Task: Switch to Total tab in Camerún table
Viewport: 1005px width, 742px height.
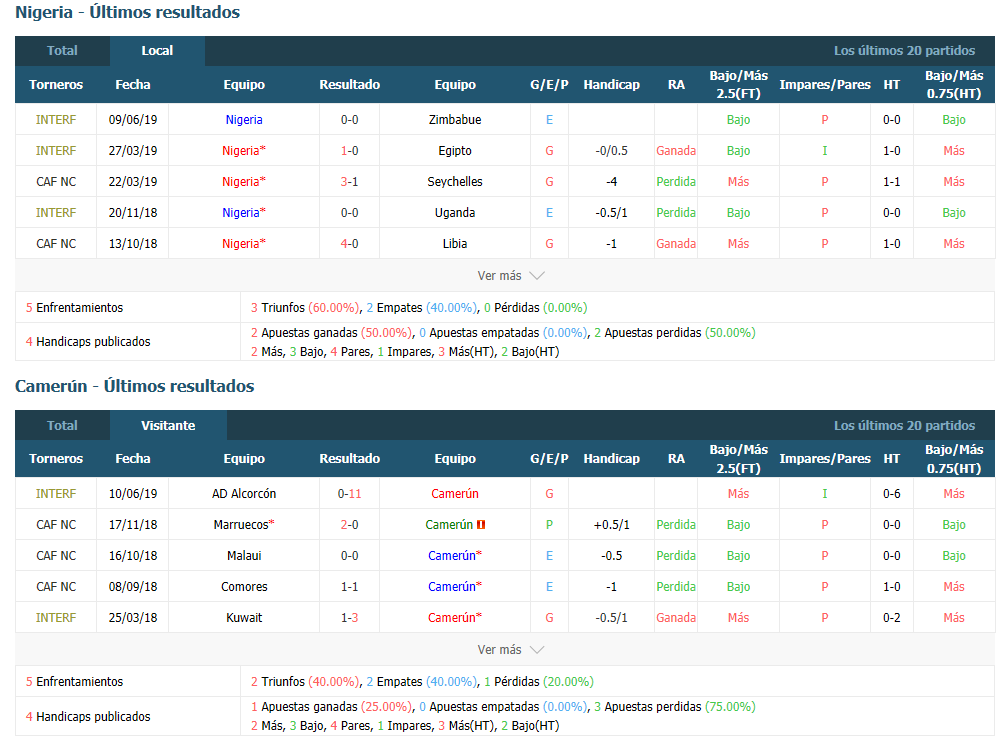Action: coord(62,425)
